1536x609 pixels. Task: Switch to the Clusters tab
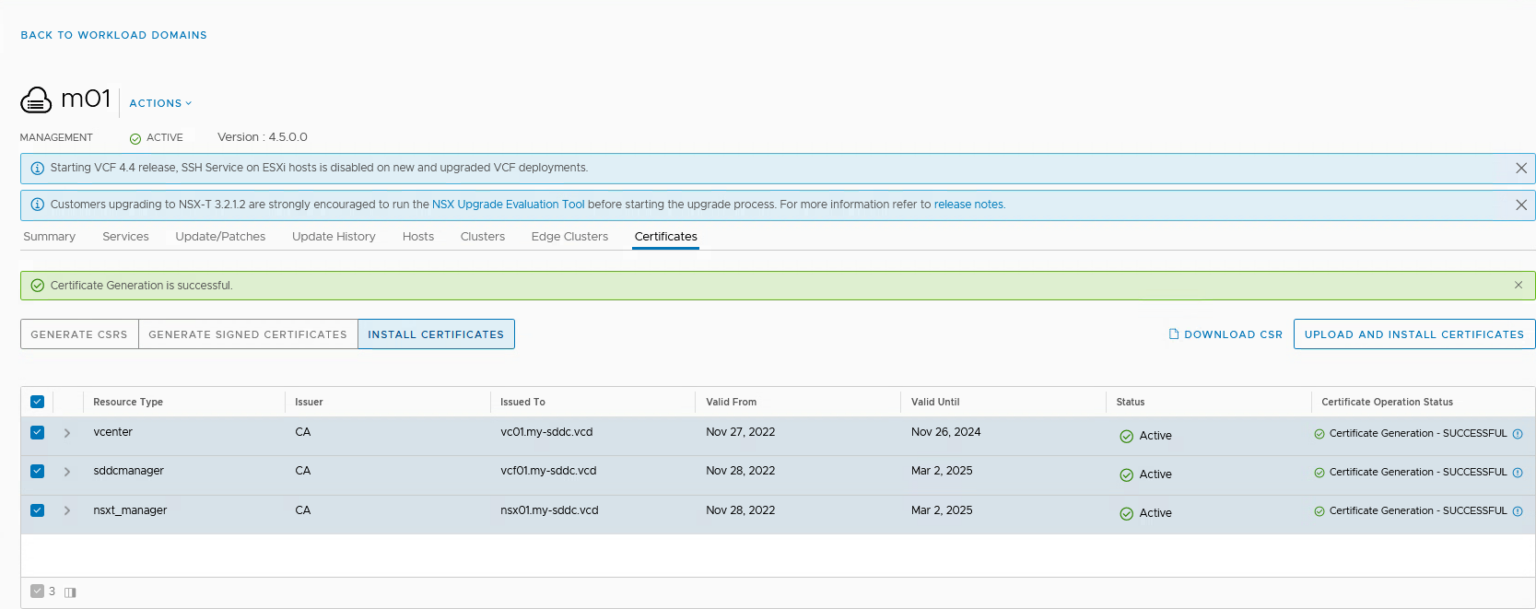(482, 237)
